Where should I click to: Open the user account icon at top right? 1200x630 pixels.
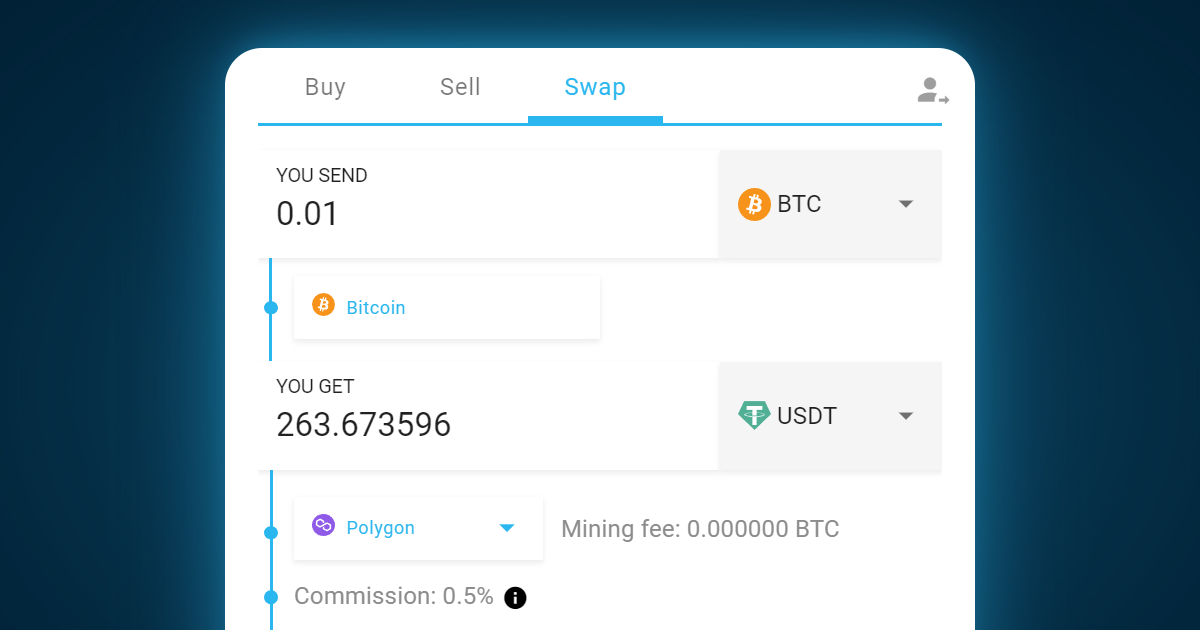[x=930, y=90]
